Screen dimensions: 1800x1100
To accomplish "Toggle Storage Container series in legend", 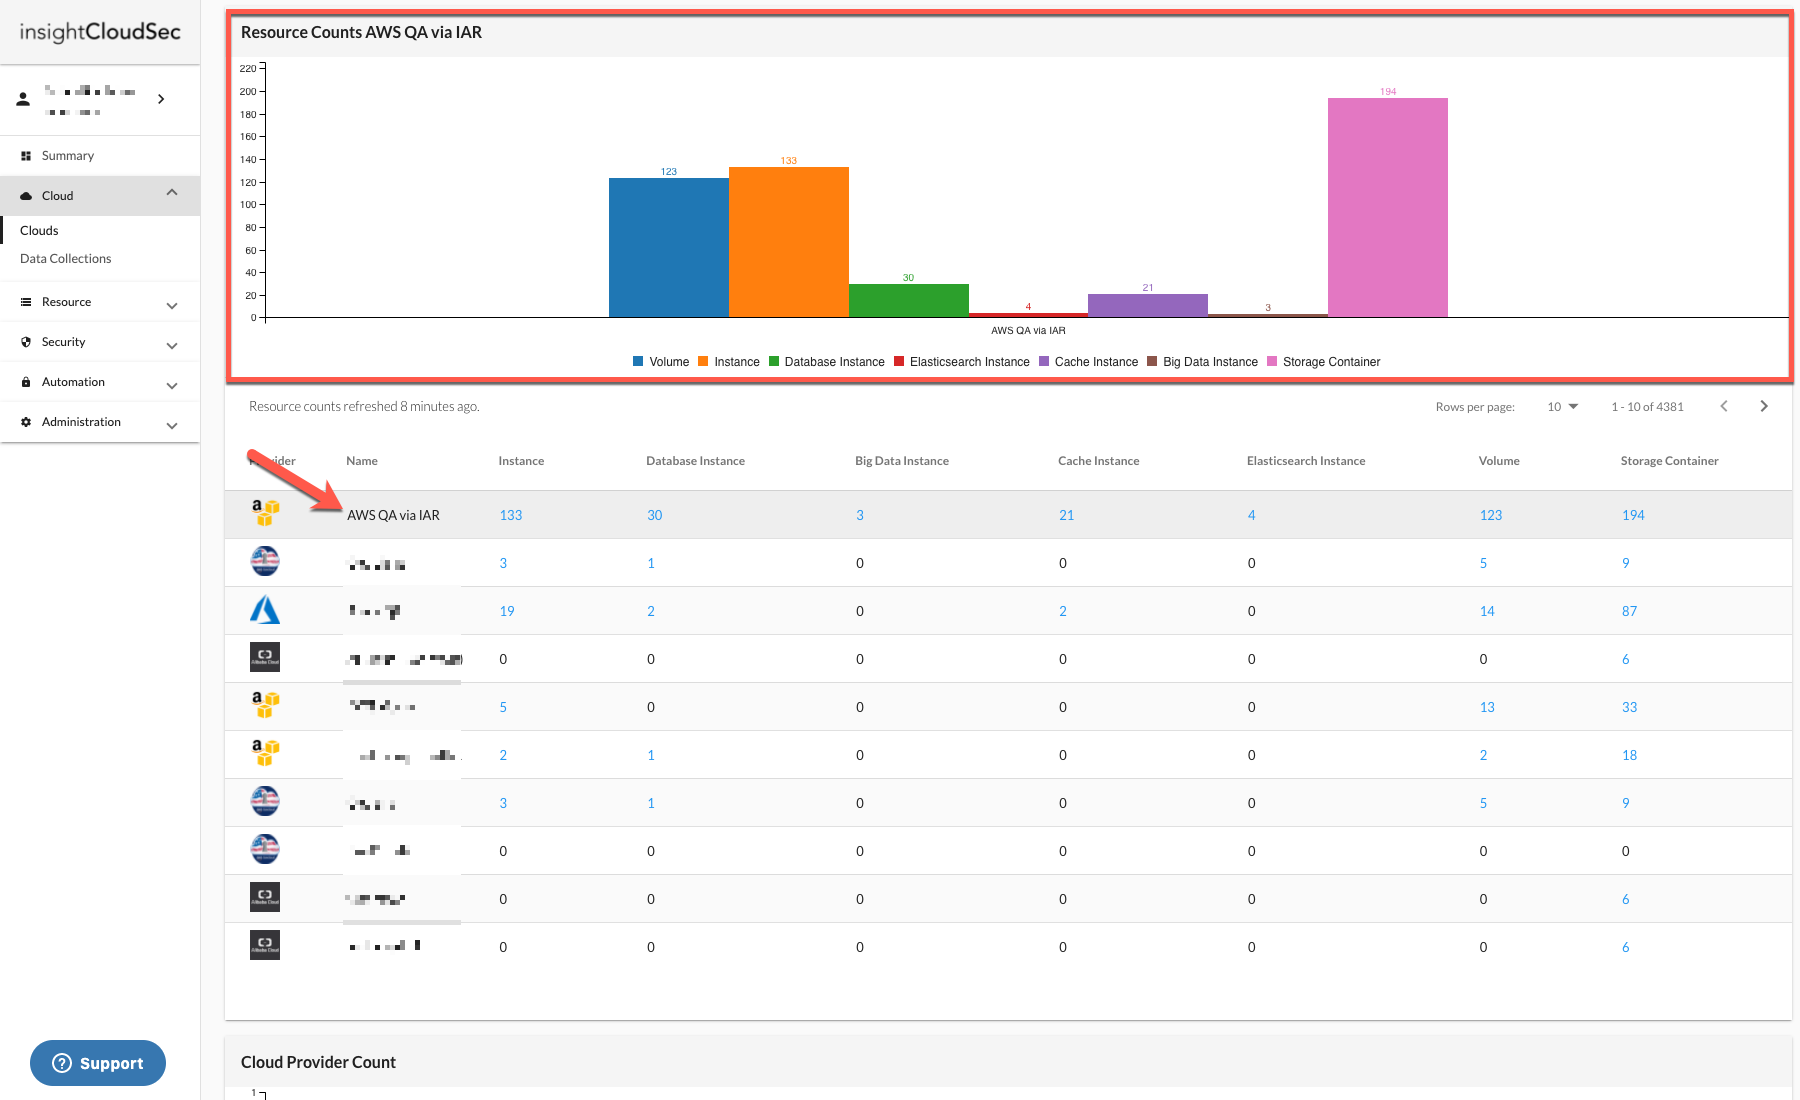I will [x=1324, y=362].
